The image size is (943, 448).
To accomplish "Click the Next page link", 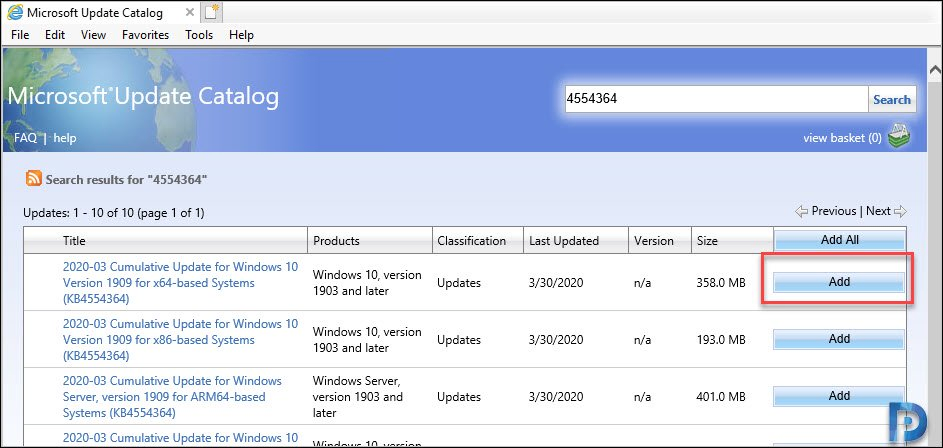I will click(x=878, y=211).
